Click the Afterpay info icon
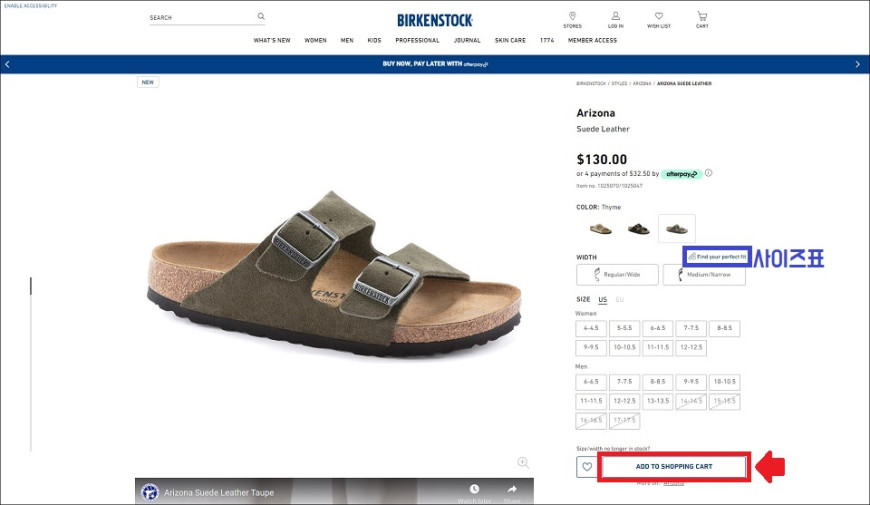This screenshot has width=870, height=505. coord(709,173)
